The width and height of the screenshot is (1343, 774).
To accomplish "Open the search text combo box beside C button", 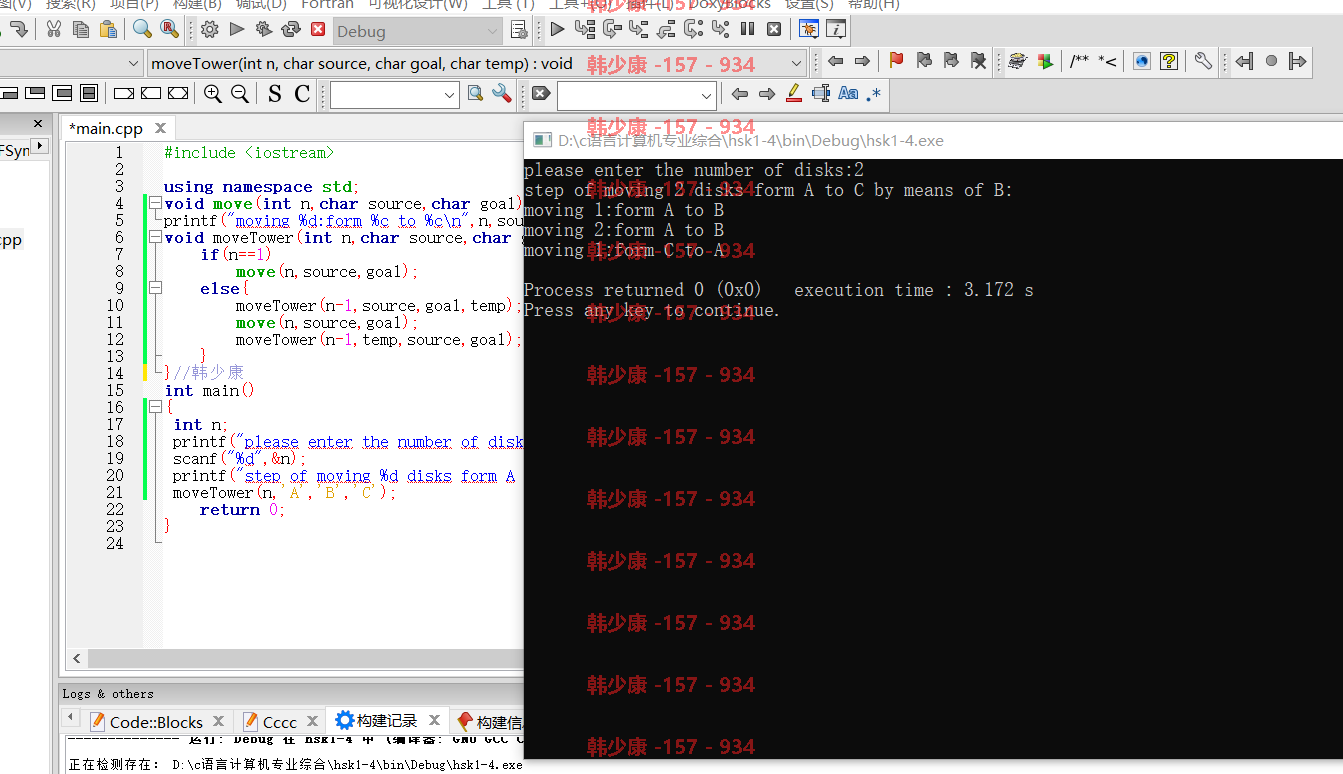I will [x=394, y=95].
